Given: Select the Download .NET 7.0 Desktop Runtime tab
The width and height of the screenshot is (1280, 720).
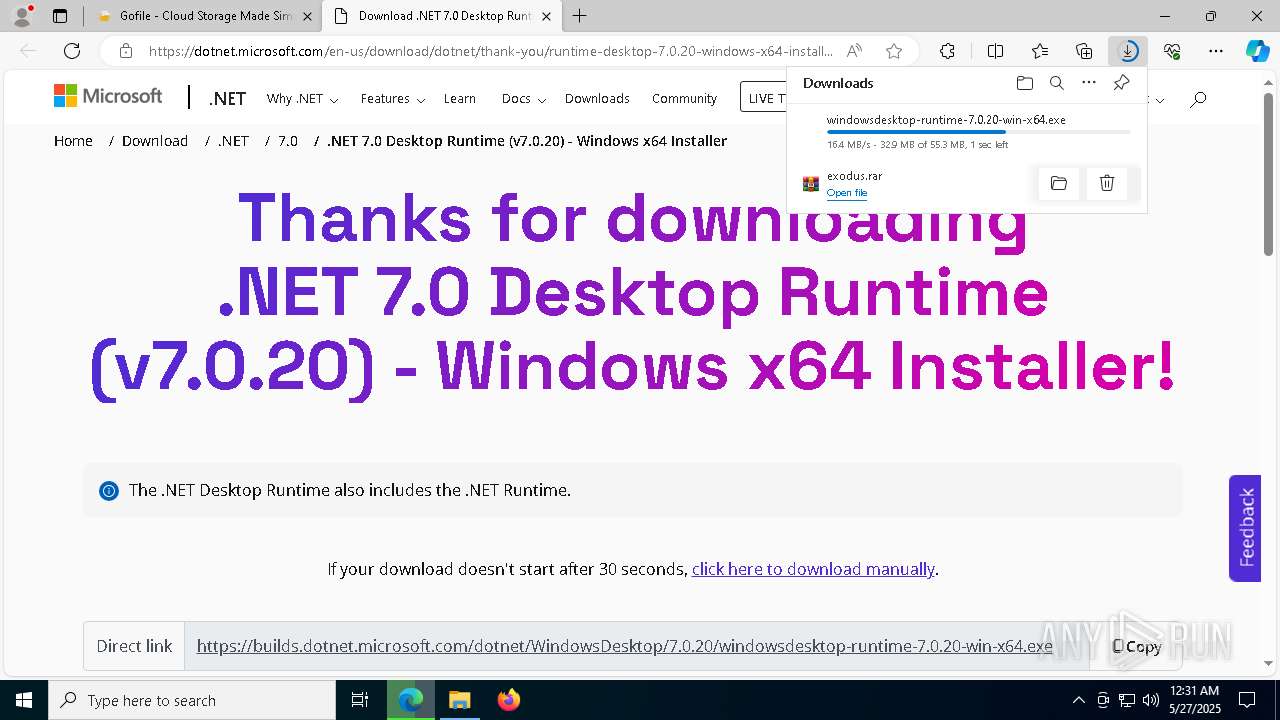Looking at the screenshot, I should coord(441,16).
